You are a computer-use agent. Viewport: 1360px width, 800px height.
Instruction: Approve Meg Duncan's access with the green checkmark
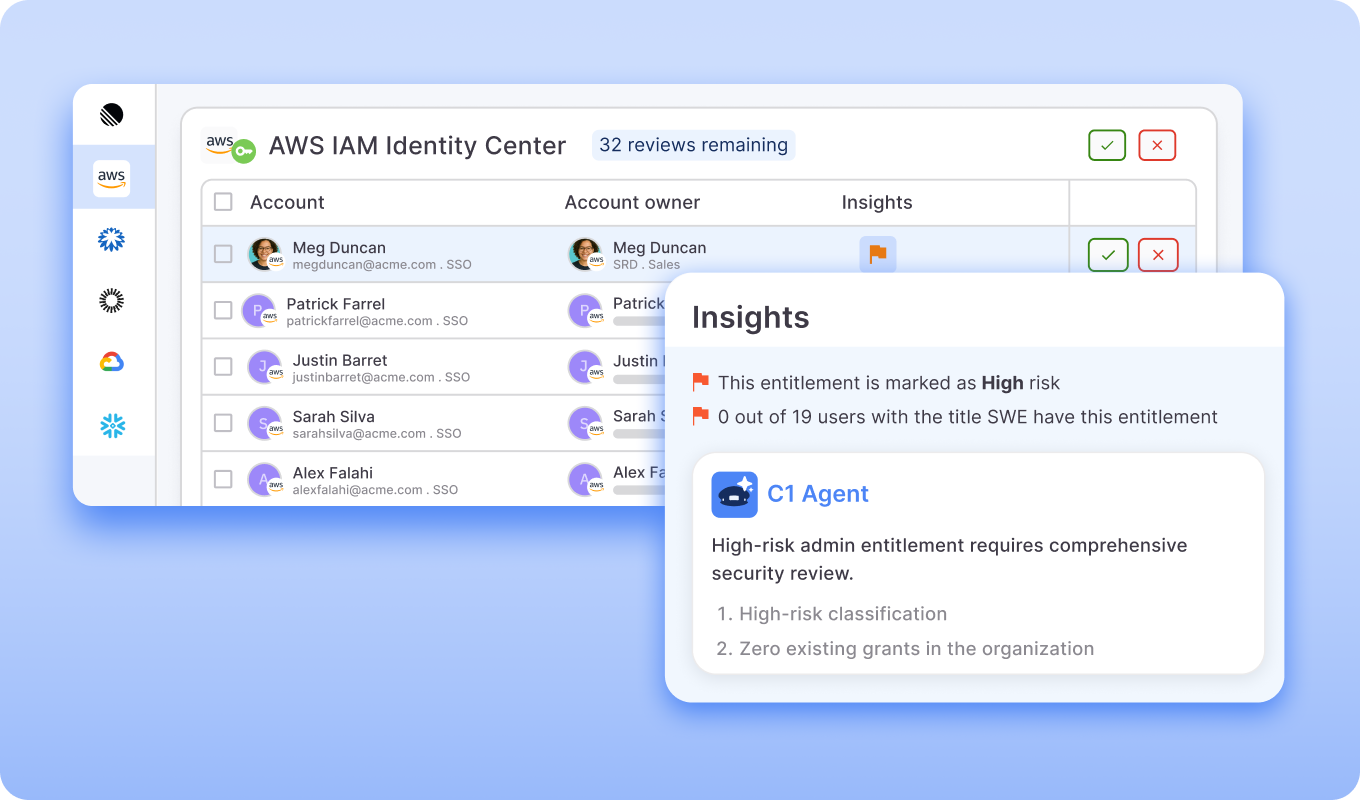click(x=1108, y=255)
